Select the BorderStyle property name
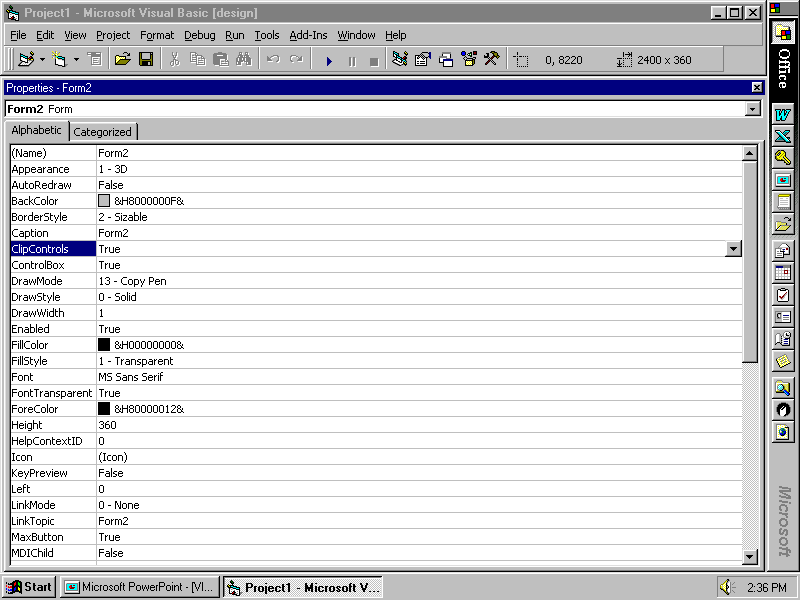Image resolution: width=800 pixels, height=600 pixels. 39,217
